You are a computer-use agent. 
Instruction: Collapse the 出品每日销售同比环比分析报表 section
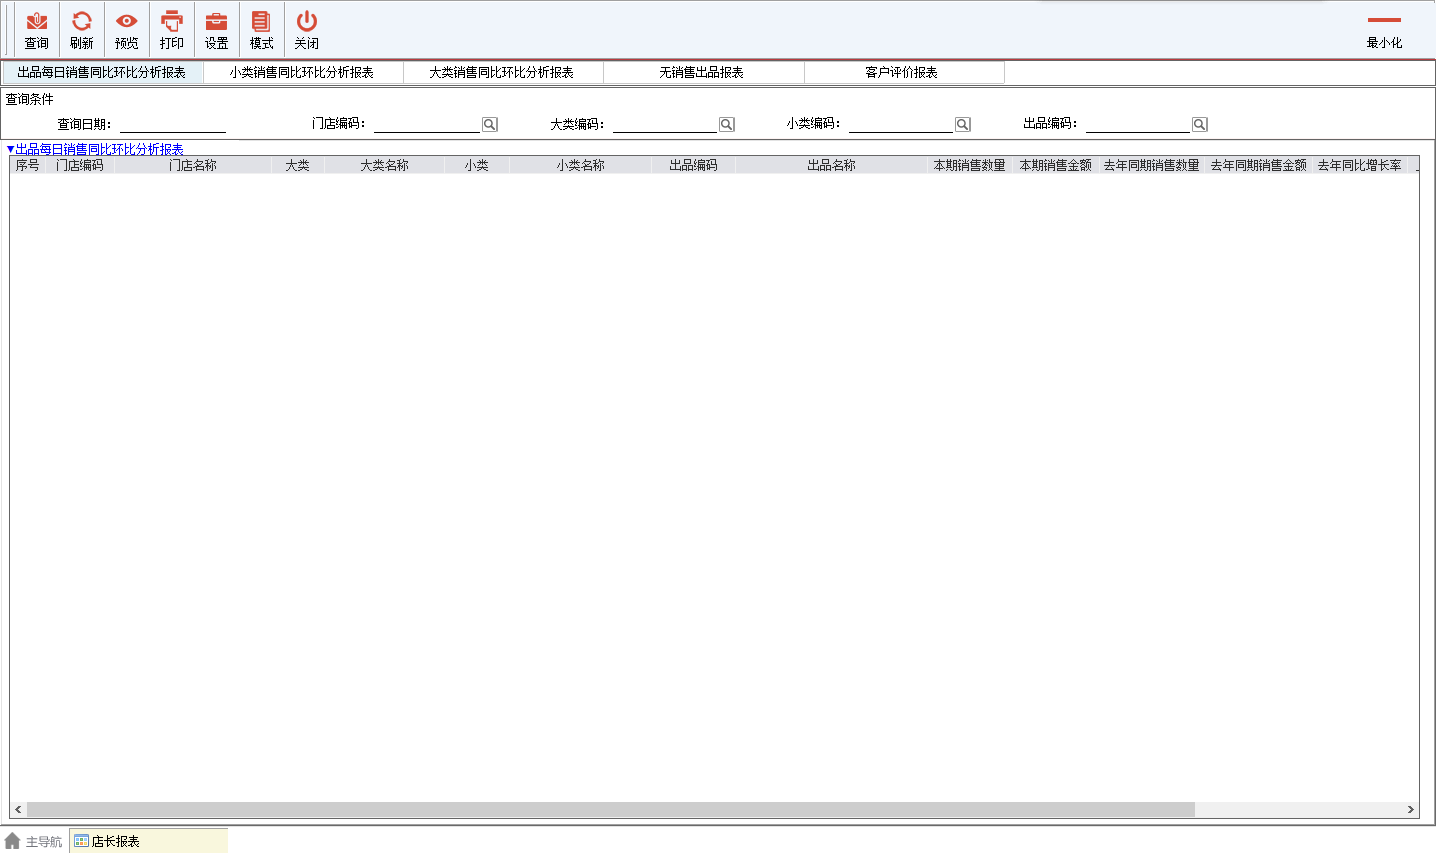(11, 149)
